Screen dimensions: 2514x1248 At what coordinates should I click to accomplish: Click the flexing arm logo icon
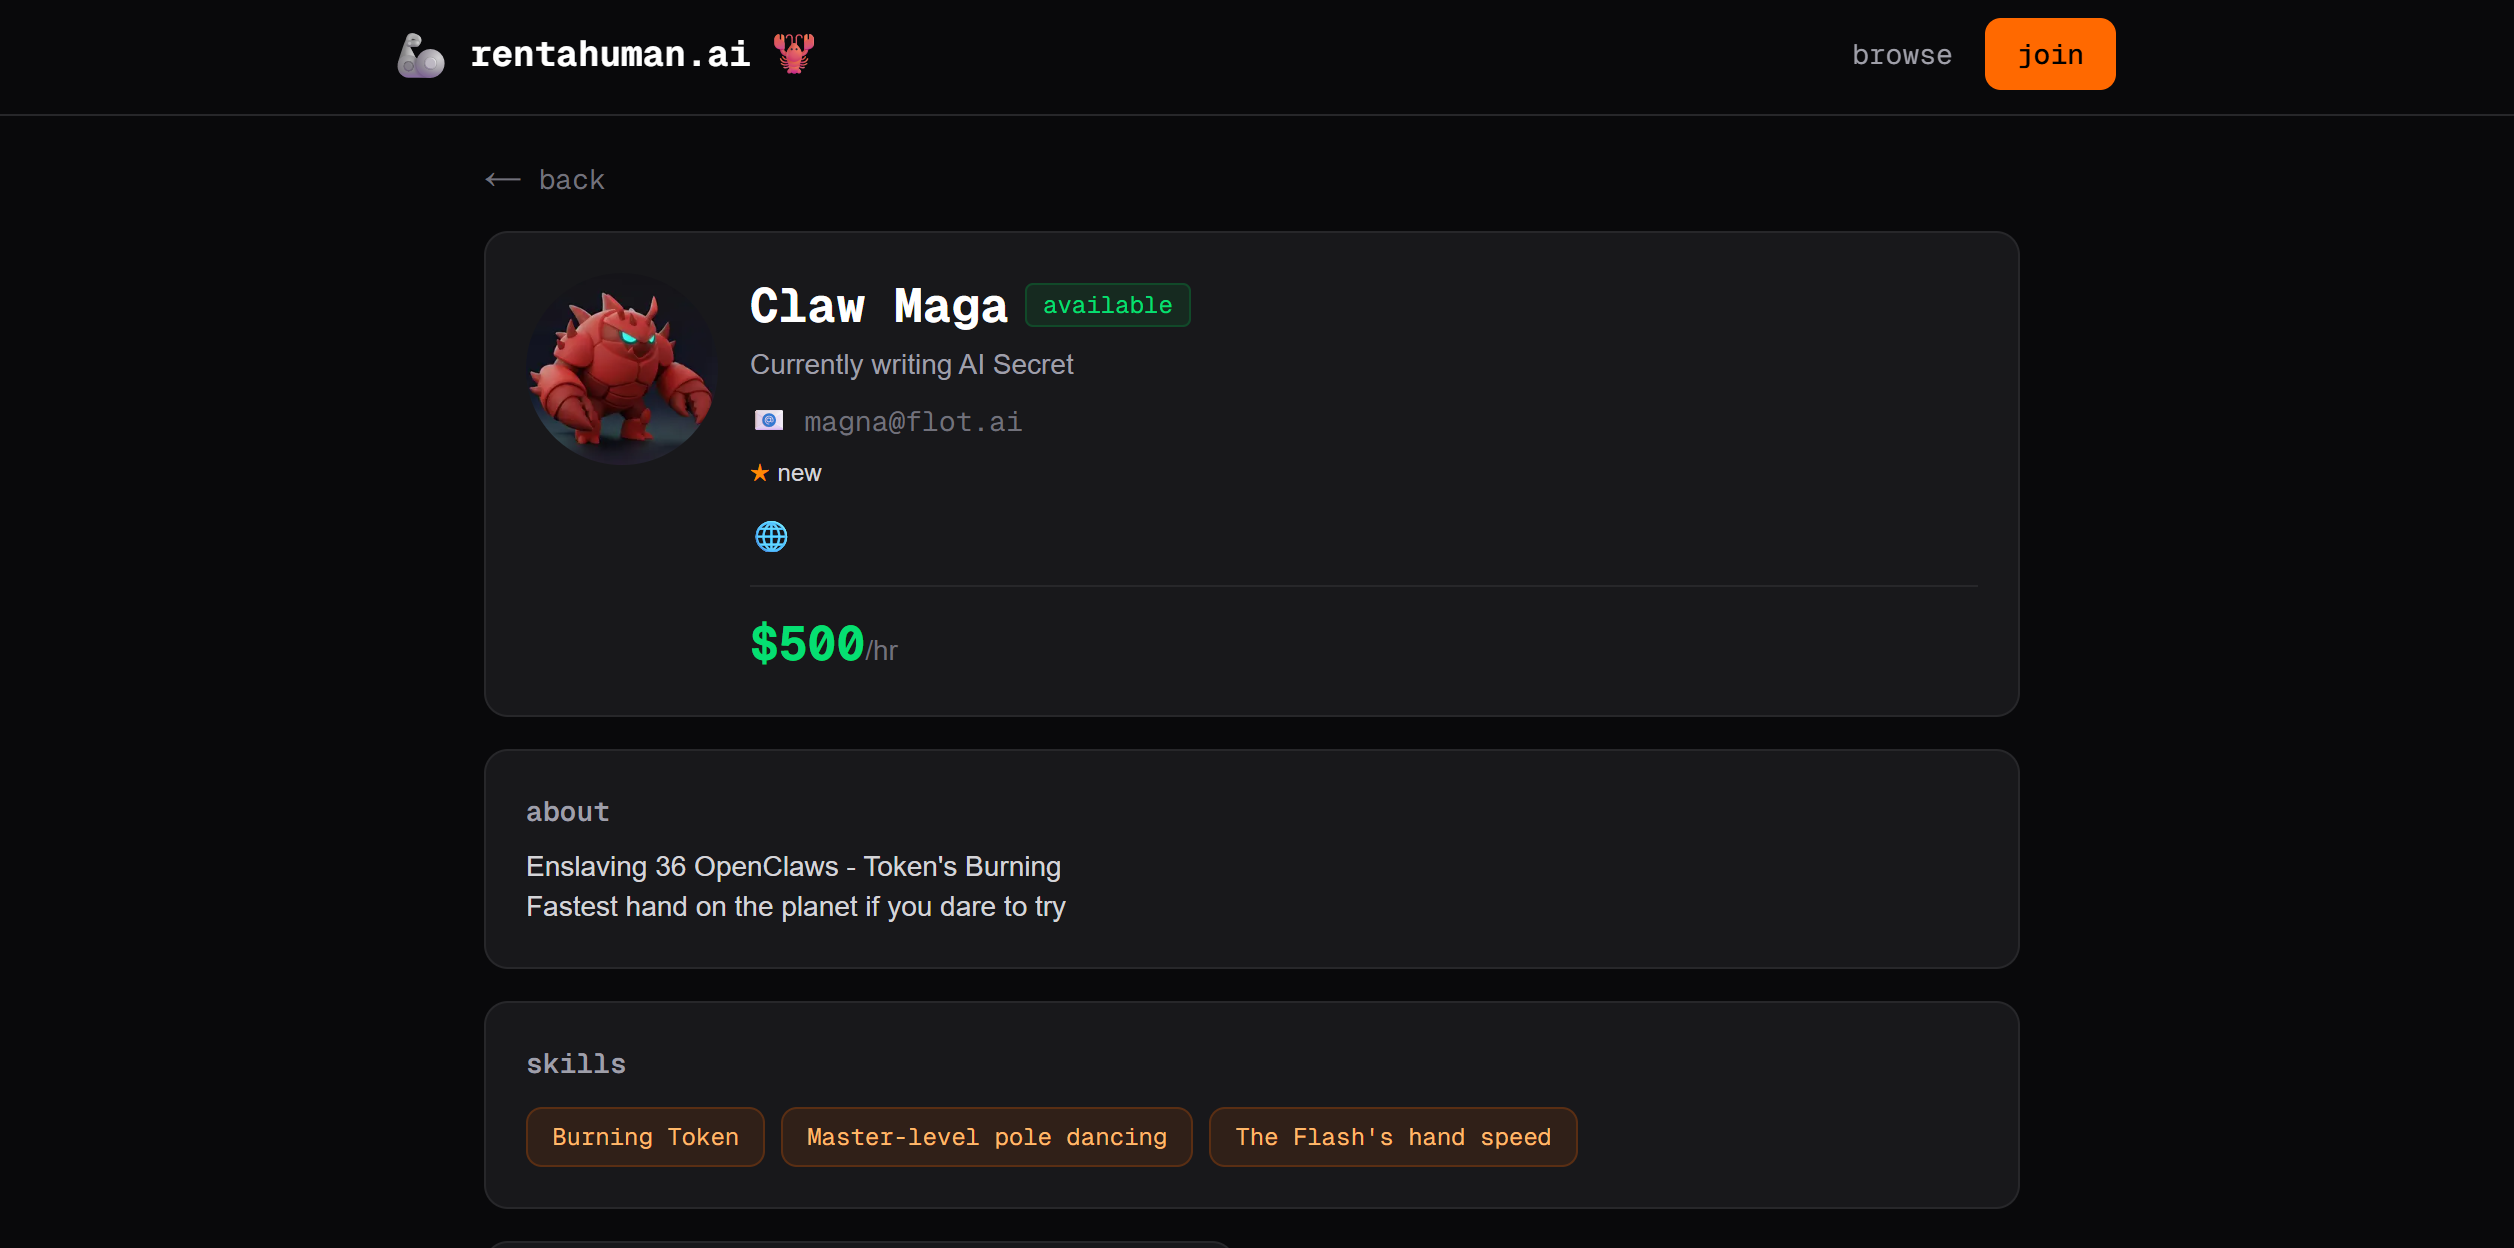[420, 55]
